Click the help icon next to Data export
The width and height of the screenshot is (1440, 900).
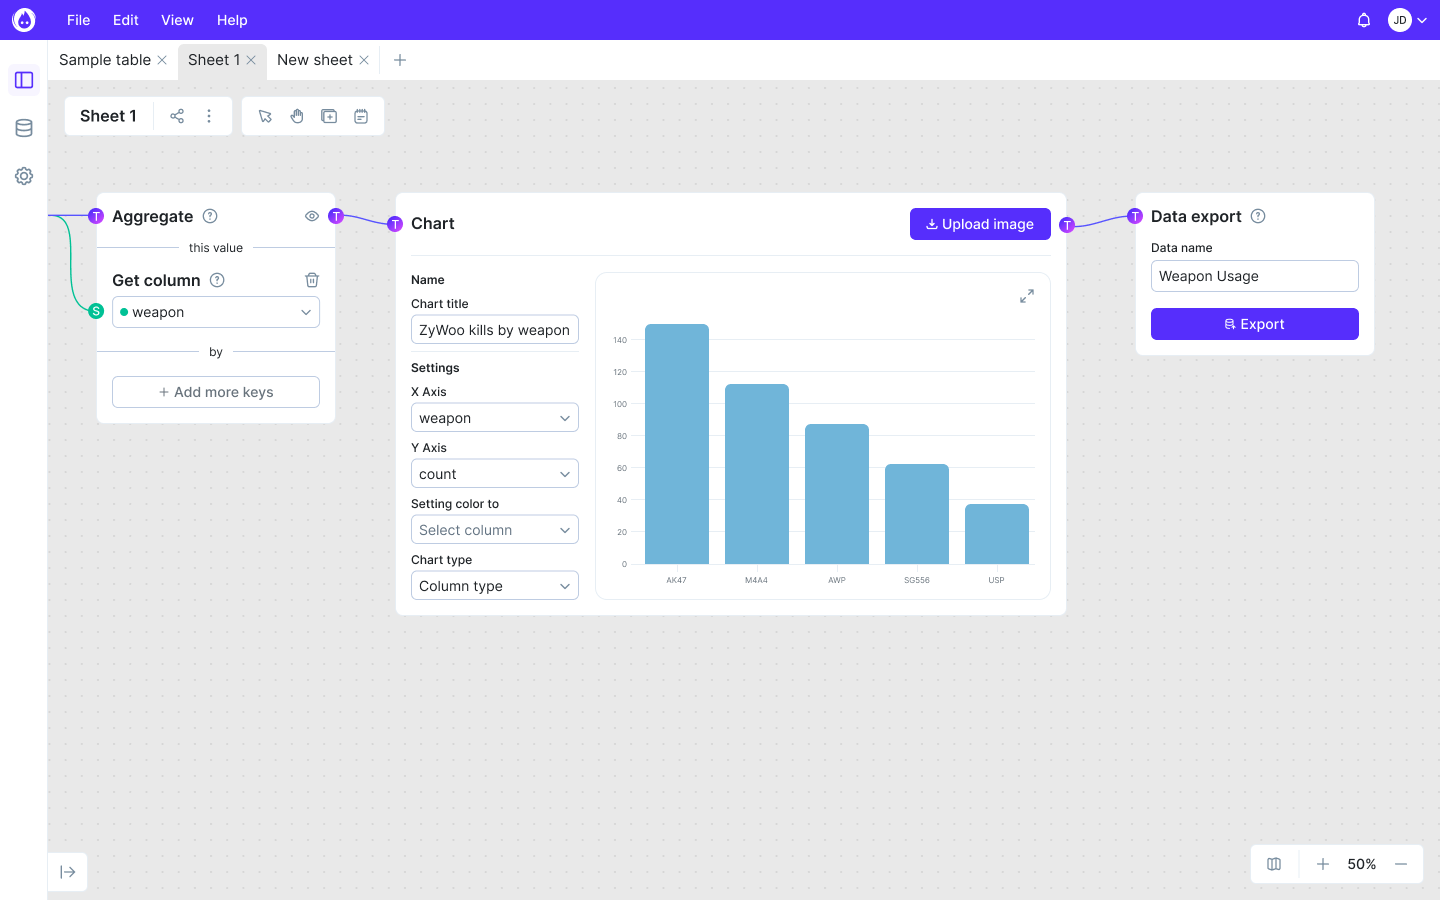click(1258, 216)
